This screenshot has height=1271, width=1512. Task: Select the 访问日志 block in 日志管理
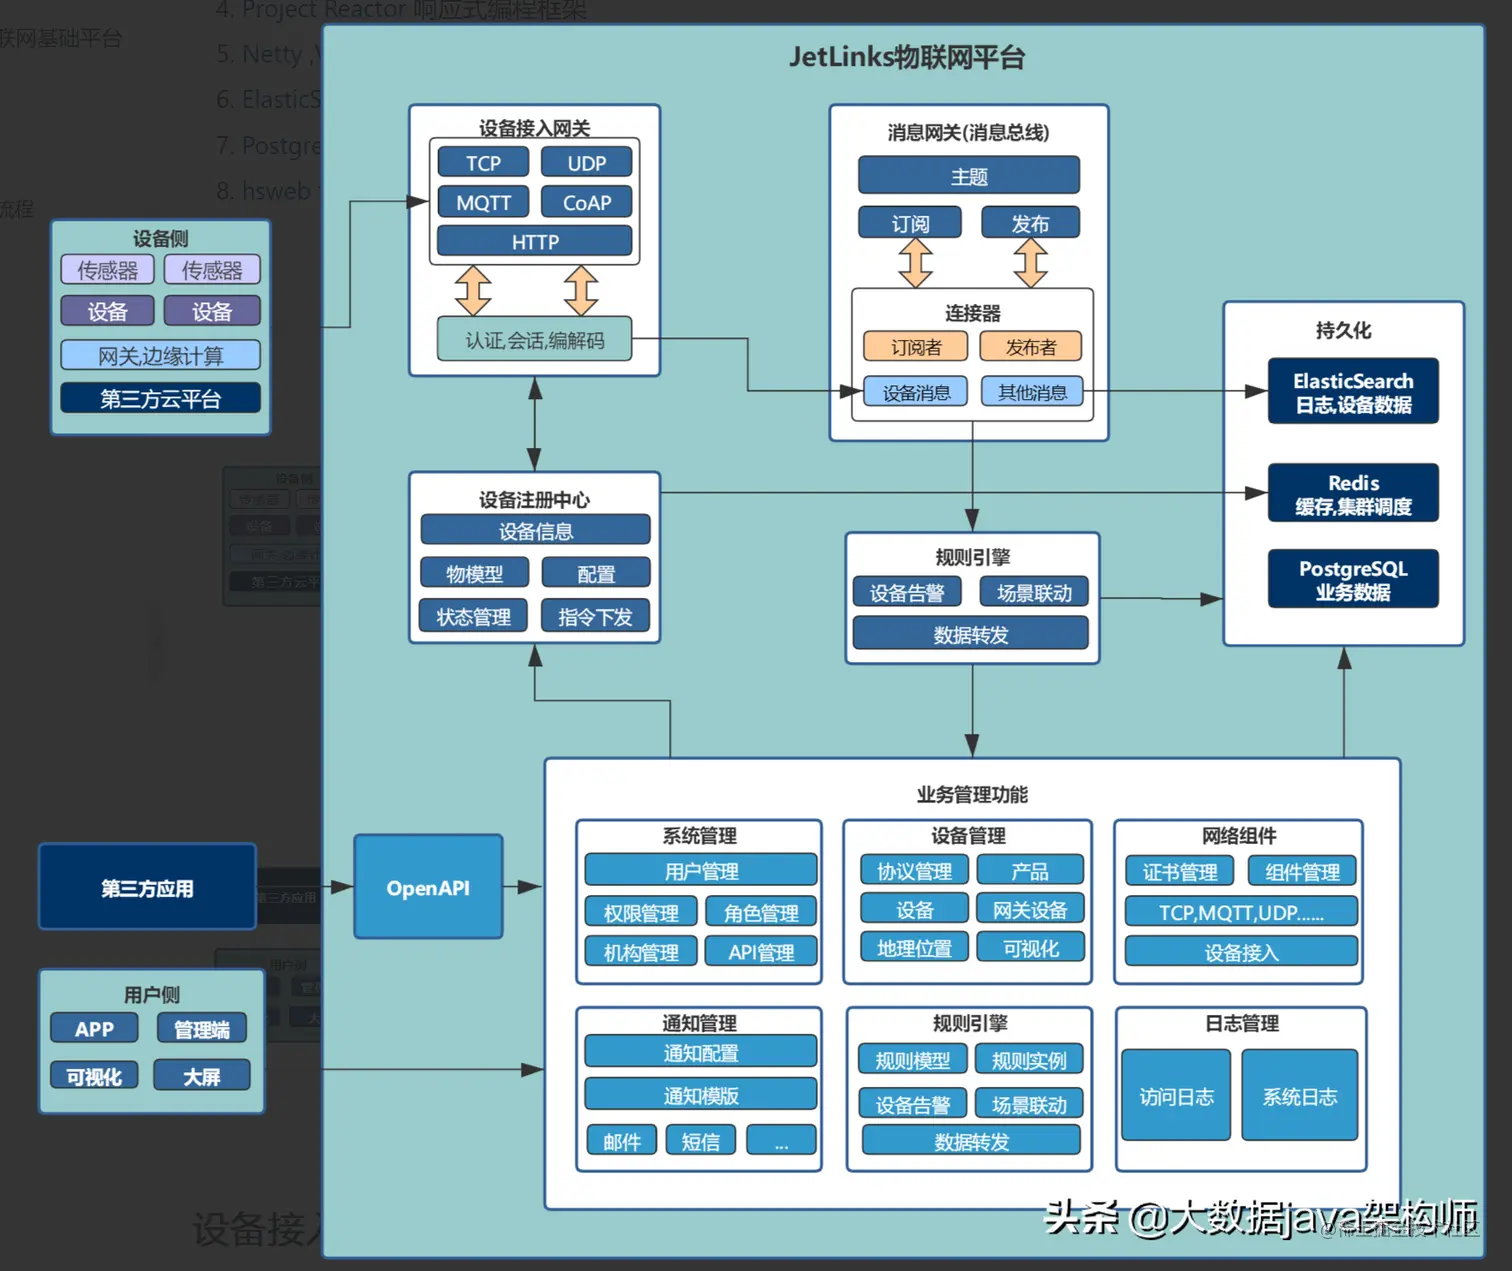(x=1176, y=1096)
